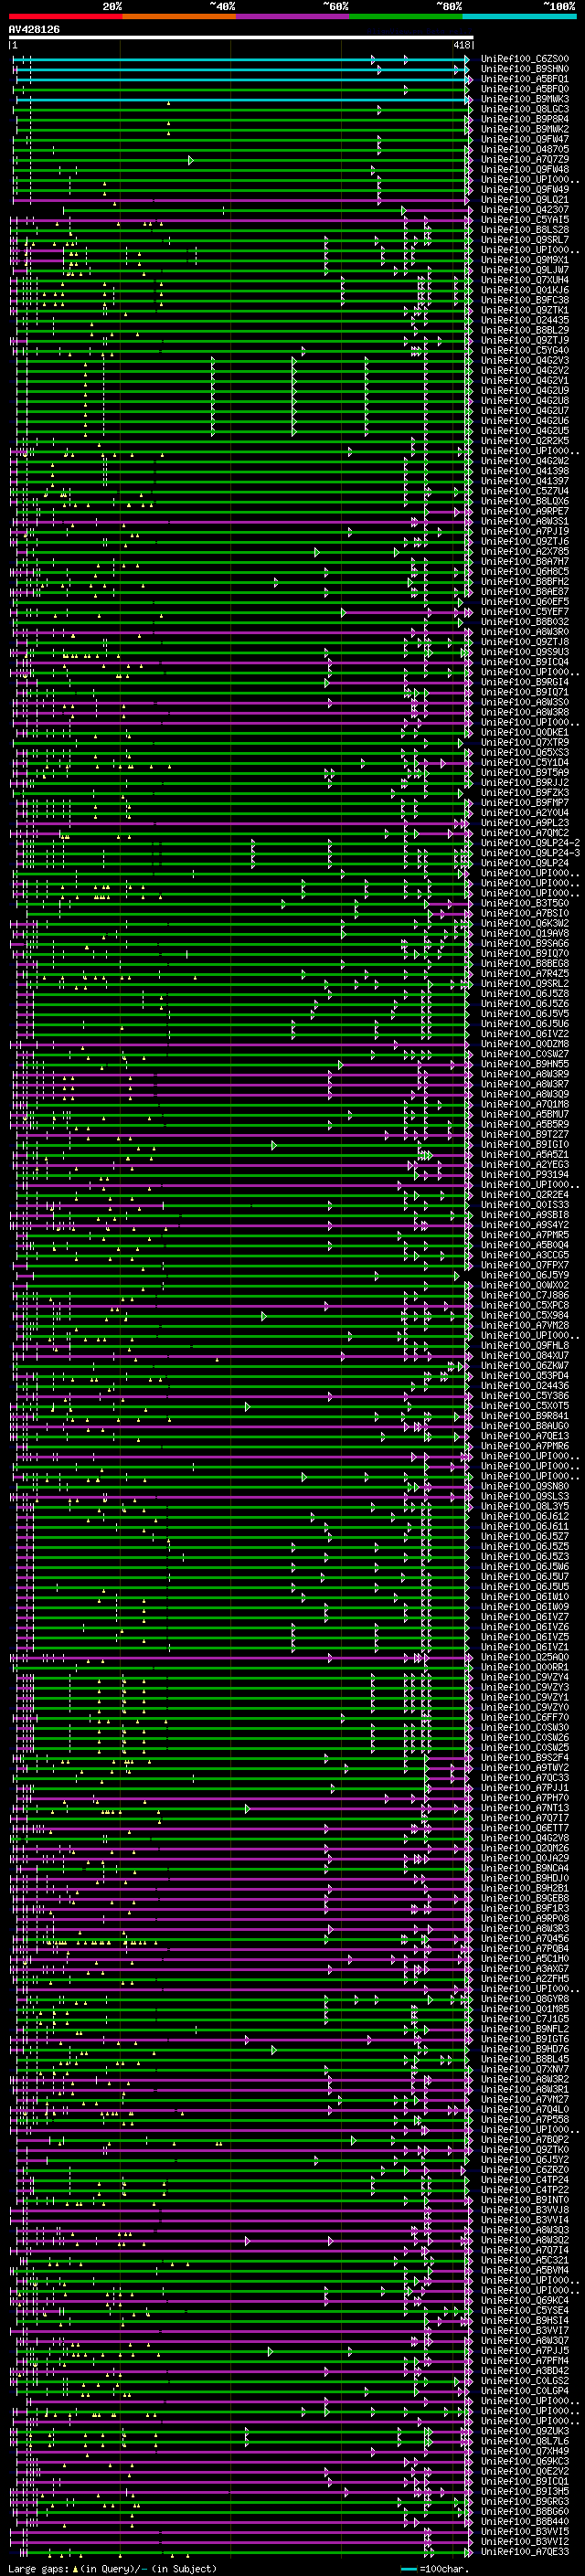Screen dimensions: 585x2576
Task: Select the UniRef100_B9MWK2 label
Action: tap(525, 129)
